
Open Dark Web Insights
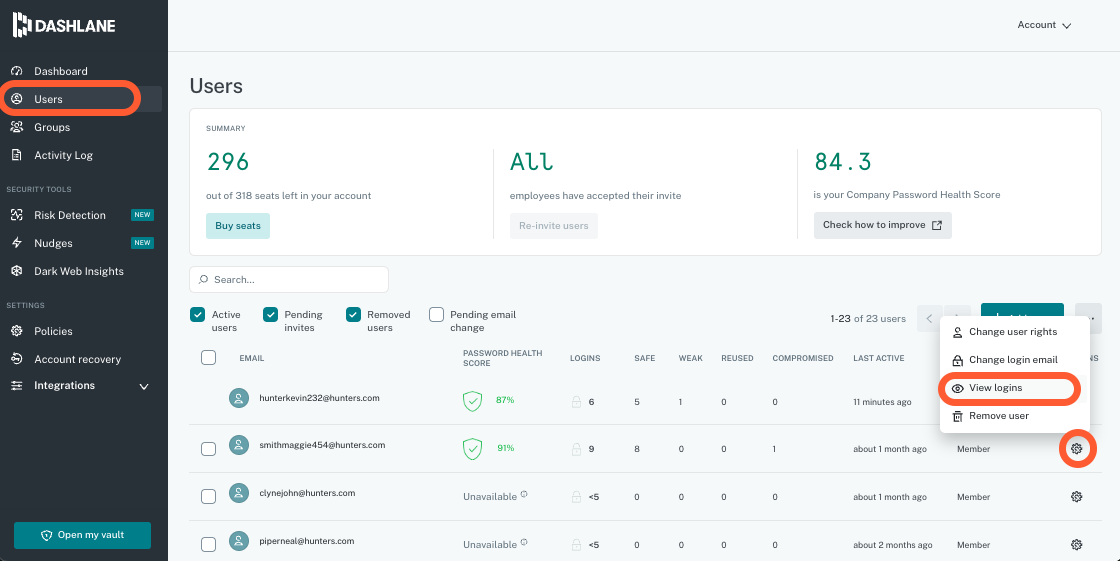pyautogui.click(x=78, y=271)
